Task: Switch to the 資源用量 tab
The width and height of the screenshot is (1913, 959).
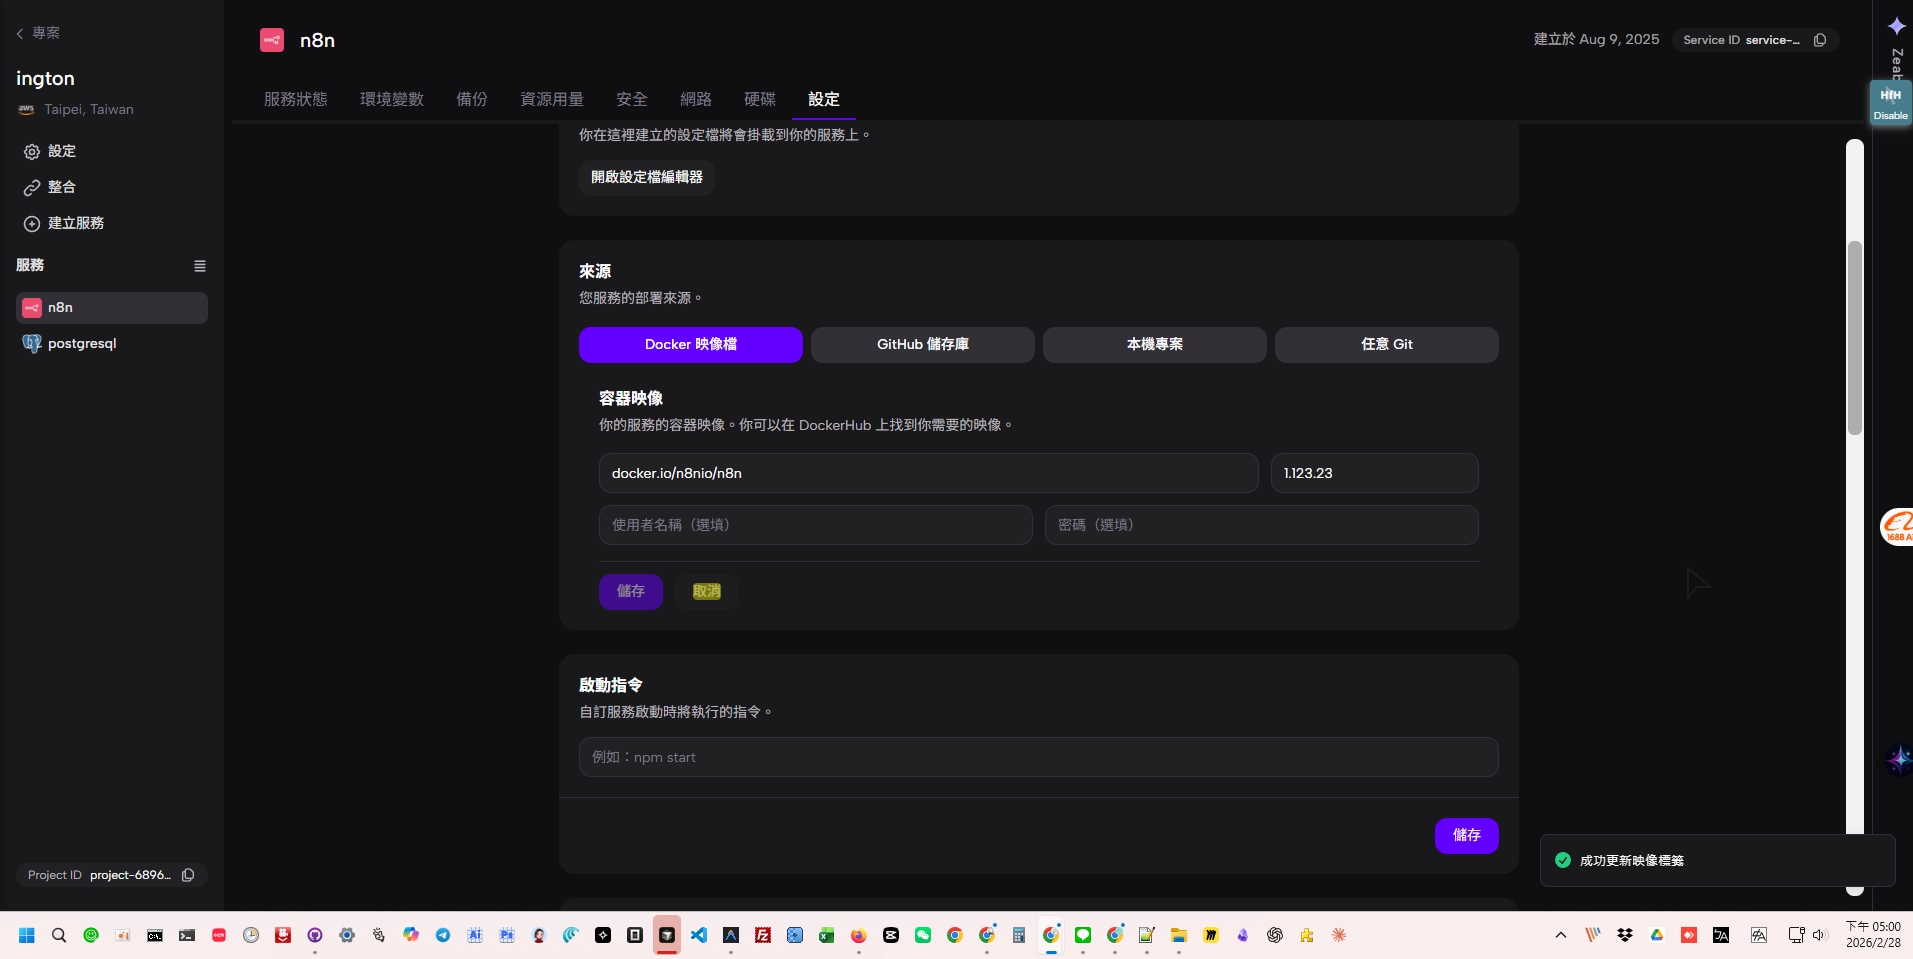Action: coord(552,99)
